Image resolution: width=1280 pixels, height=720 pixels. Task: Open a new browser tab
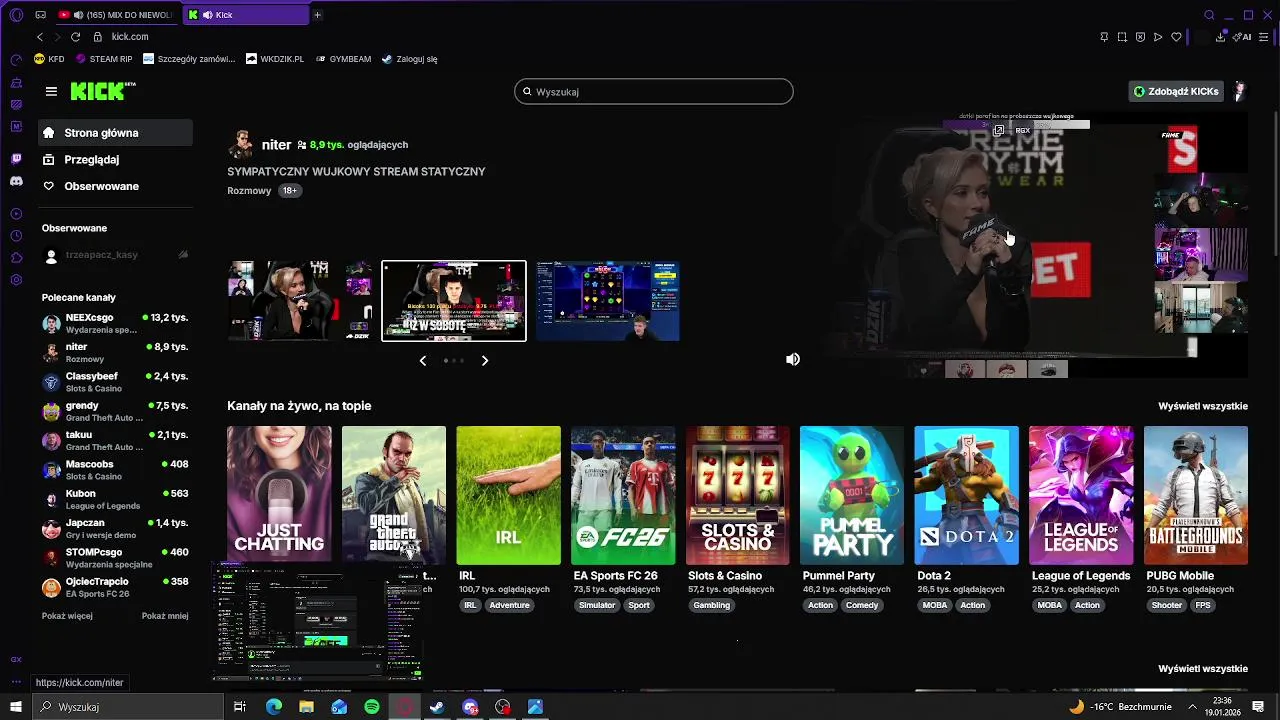[318, 15]
